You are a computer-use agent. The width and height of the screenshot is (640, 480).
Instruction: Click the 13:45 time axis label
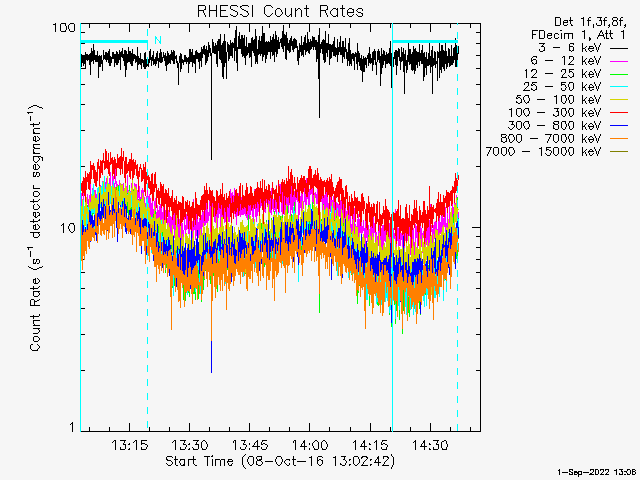pos(249,445)
